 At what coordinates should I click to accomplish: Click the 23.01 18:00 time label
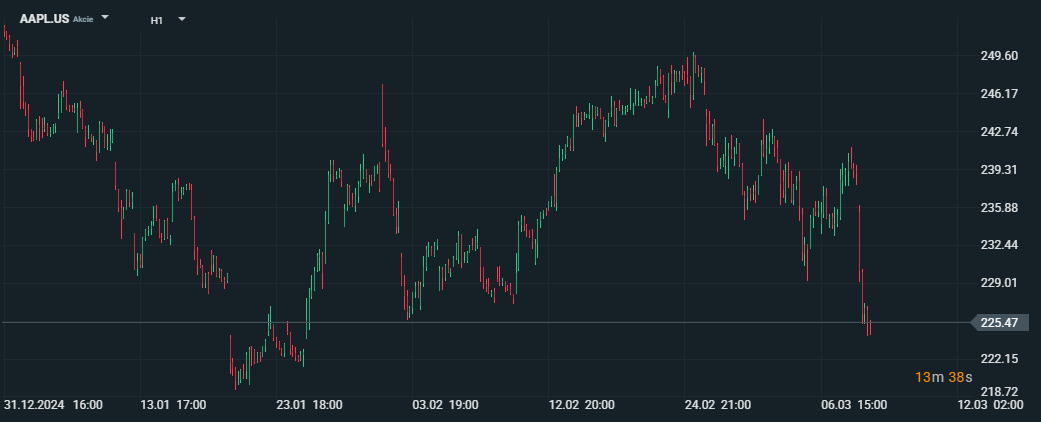coord(309,405)
